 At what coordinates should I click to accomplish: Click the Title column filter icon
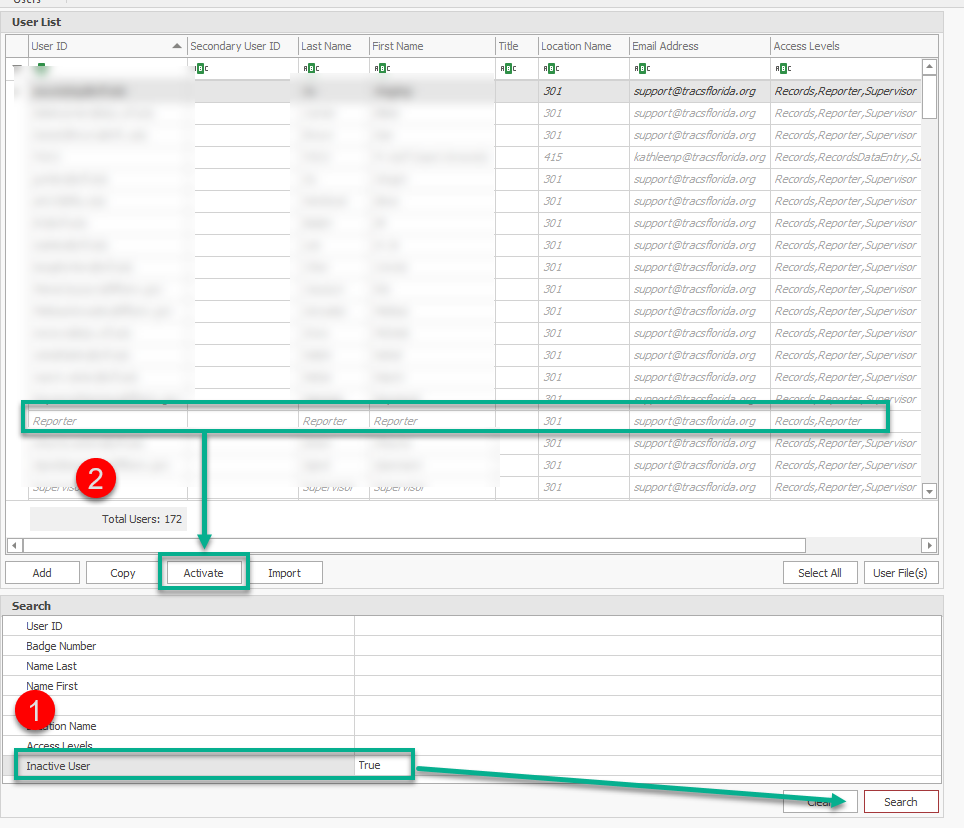(x=508, y=69)
